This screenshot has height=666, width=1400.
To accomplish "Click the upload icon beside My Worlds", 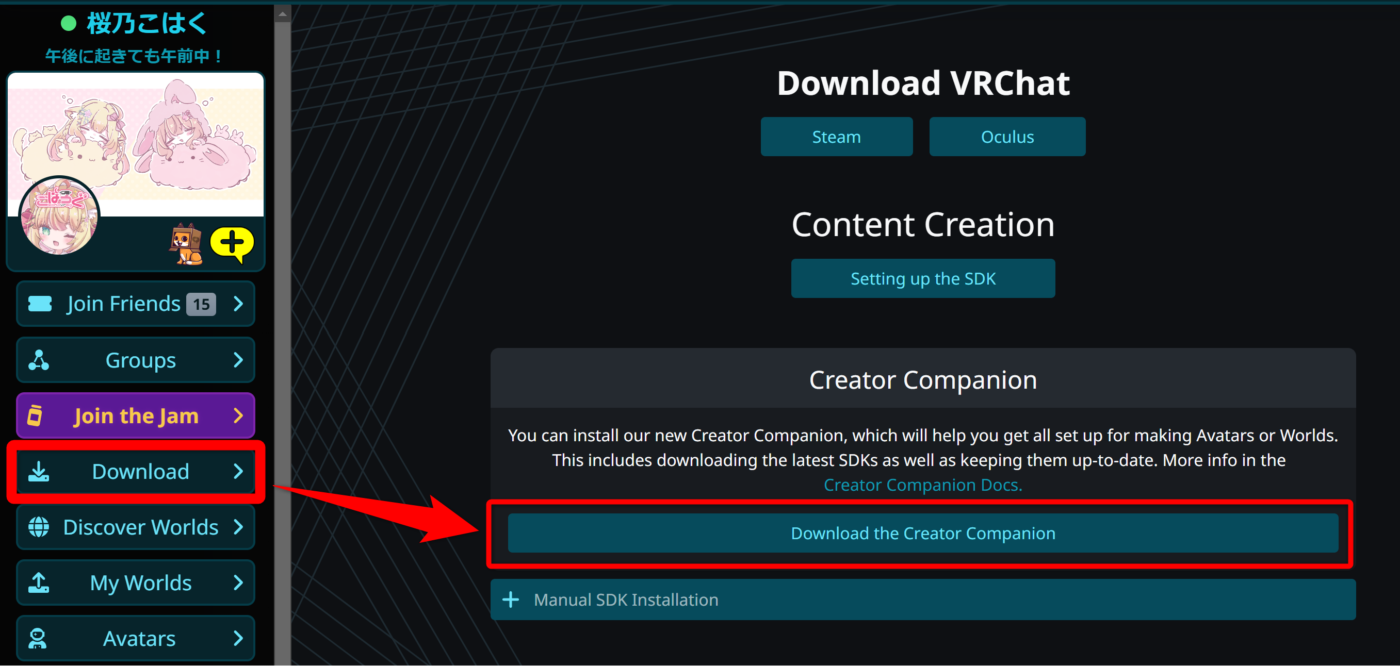I will pyautogui.click(x=39, y=583).
